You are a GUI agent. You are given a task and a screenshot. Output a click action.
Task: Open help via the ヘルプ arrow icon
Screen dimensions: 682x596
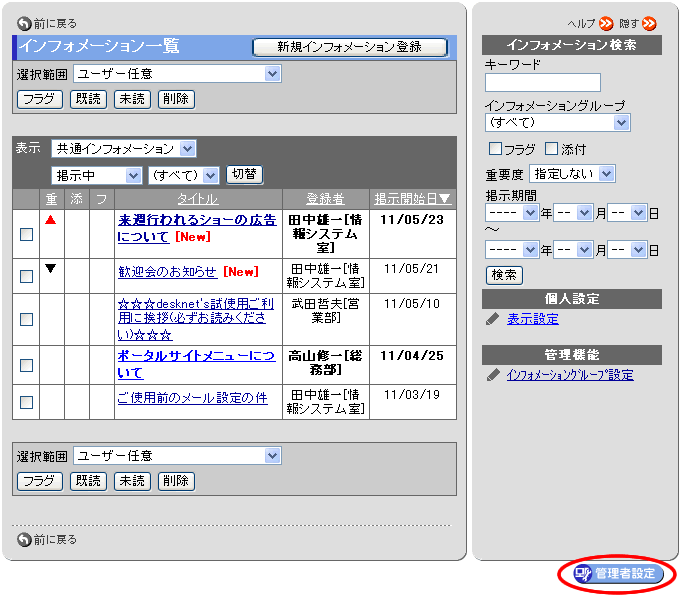point(606,23)
